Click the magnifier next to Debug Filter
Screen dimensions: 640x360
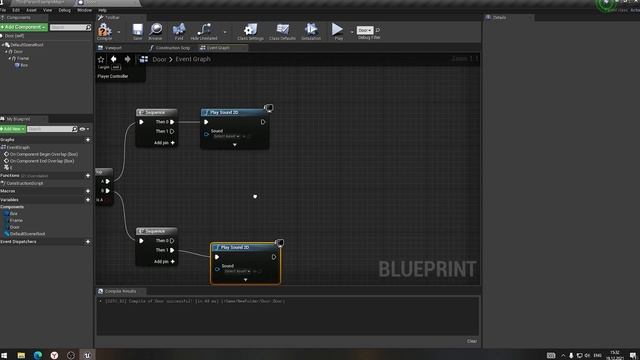pos(378,30)
